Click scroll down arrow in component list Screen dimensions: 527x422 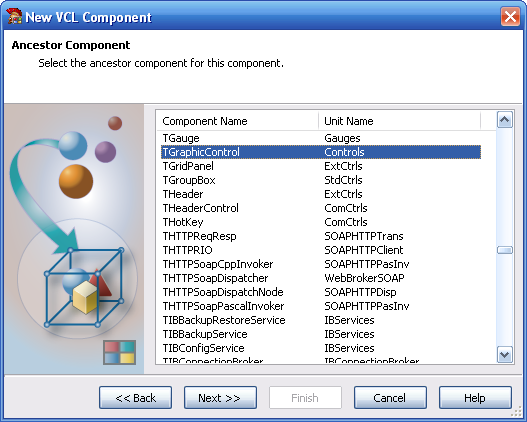(504, 354)
